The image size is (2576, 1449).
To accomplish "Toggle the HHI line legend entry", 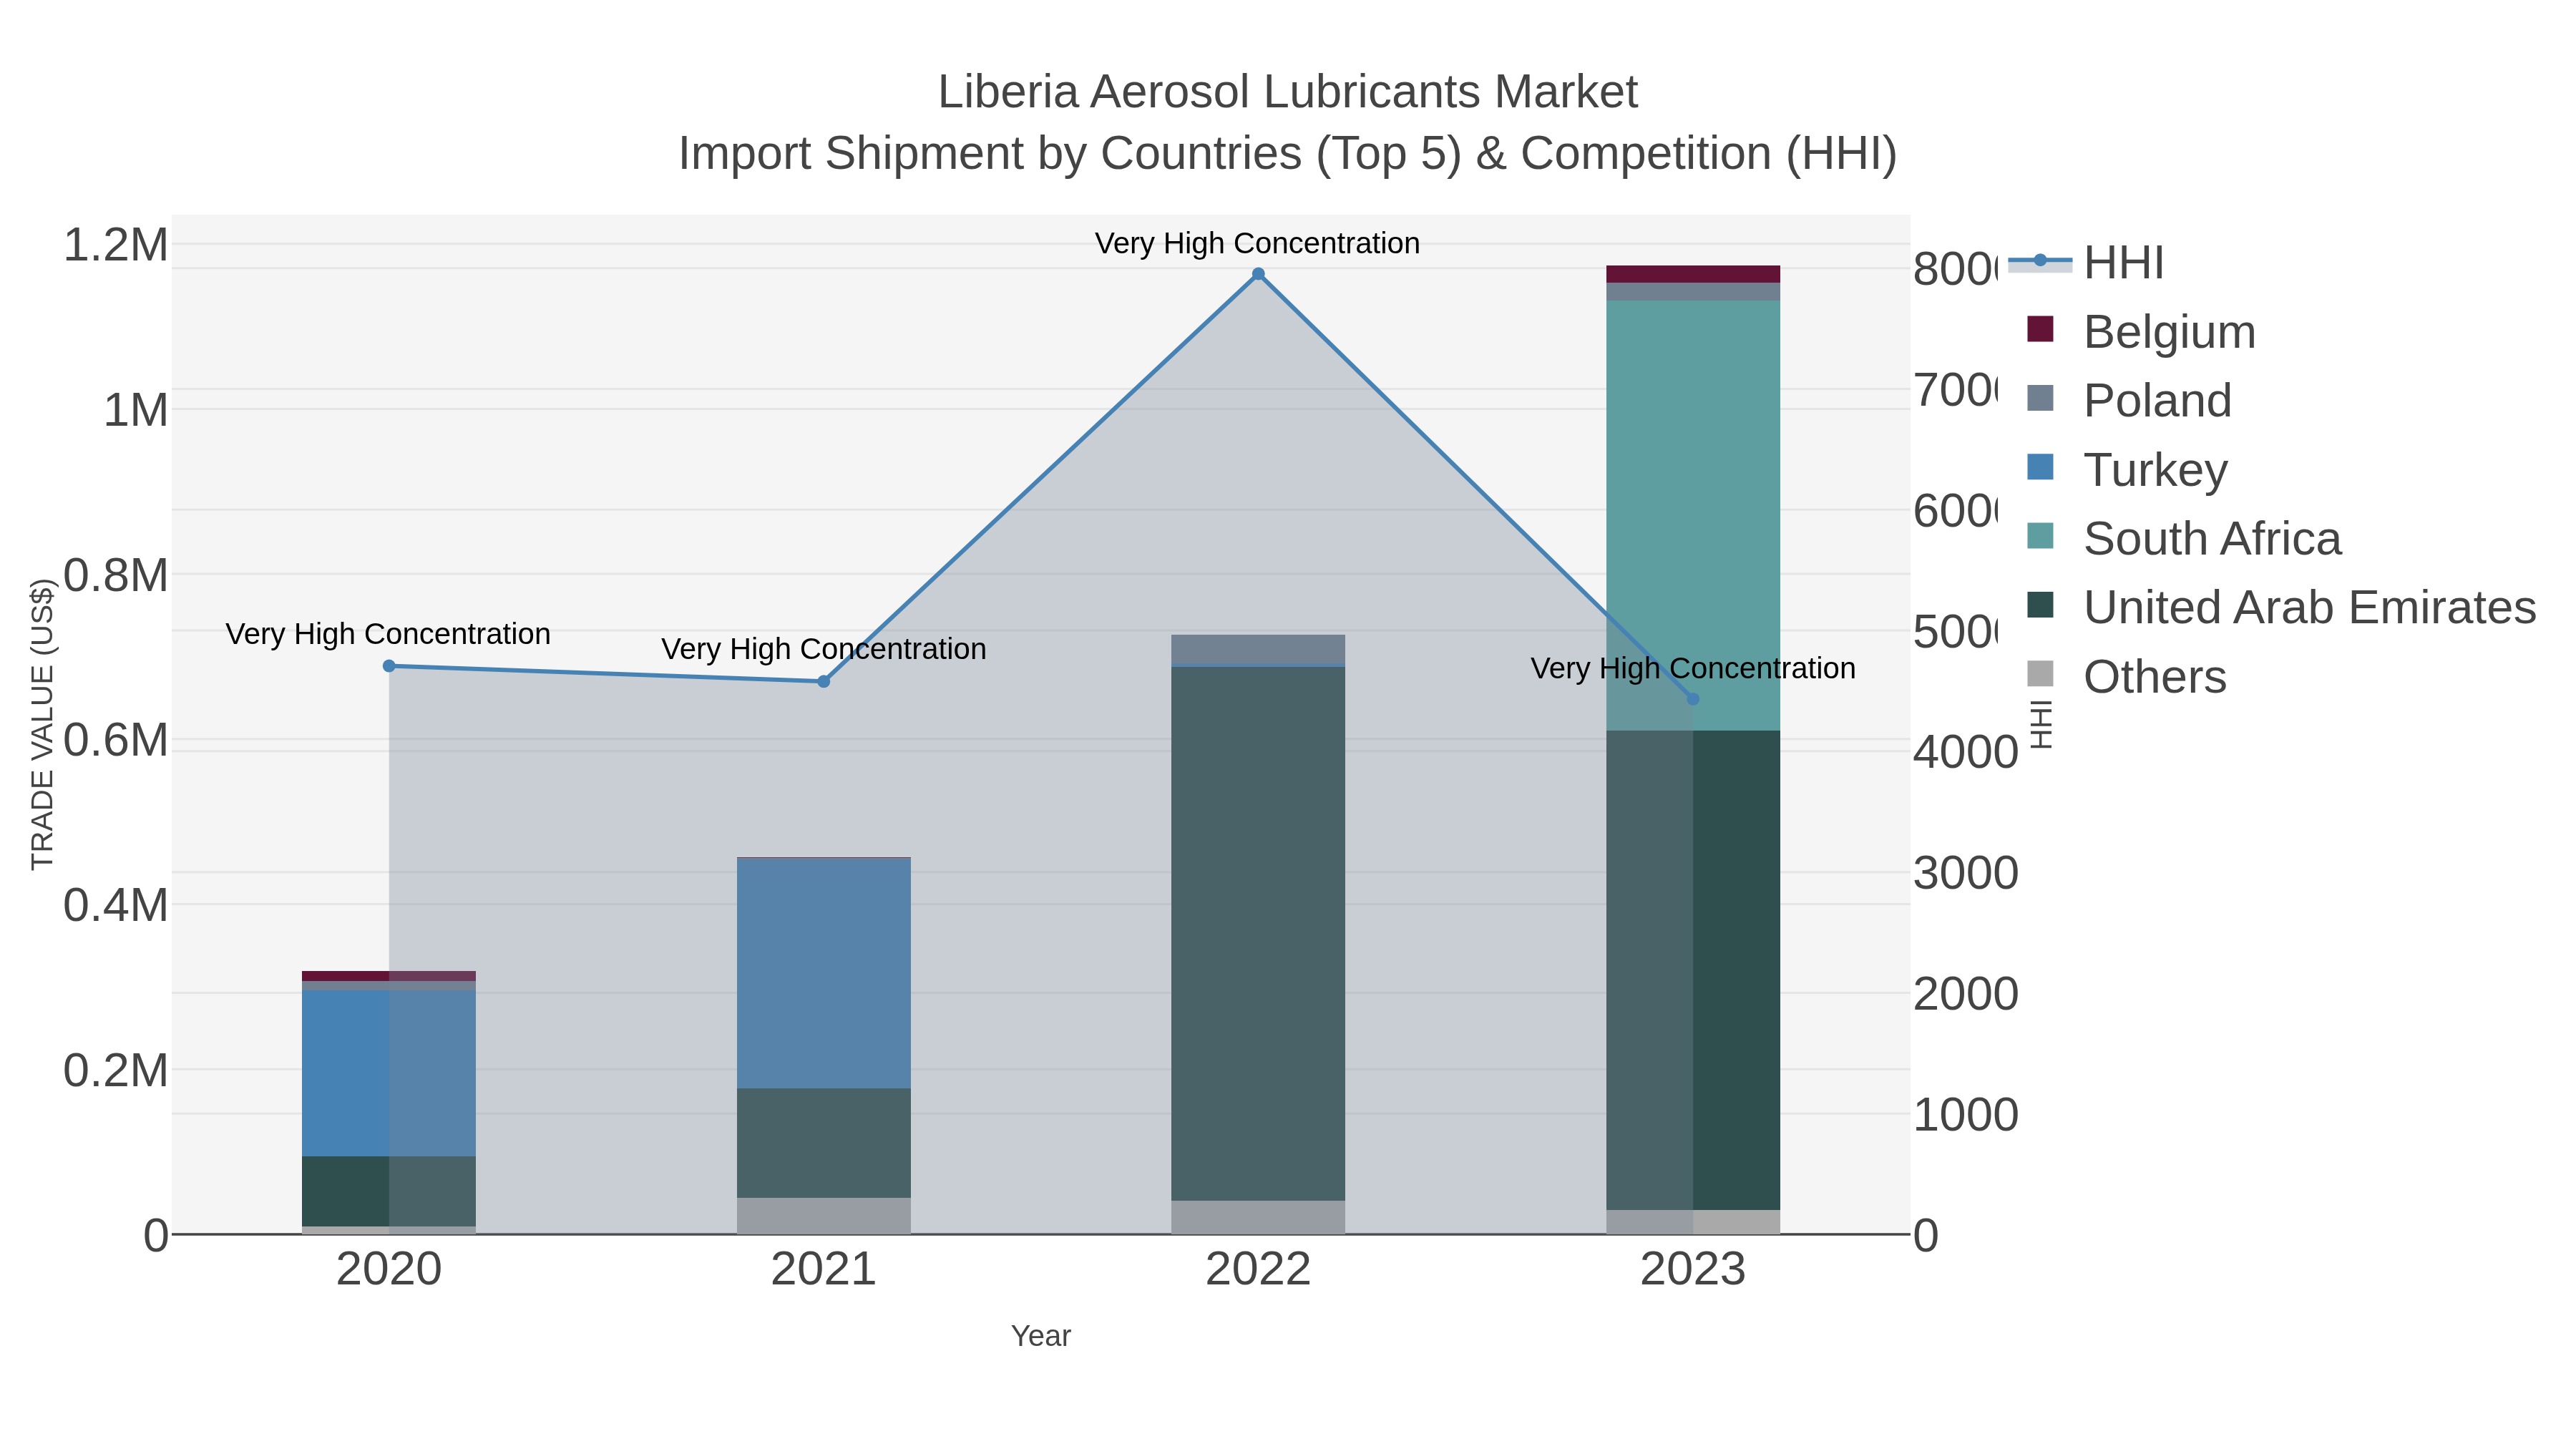I will click(2086, 262).
